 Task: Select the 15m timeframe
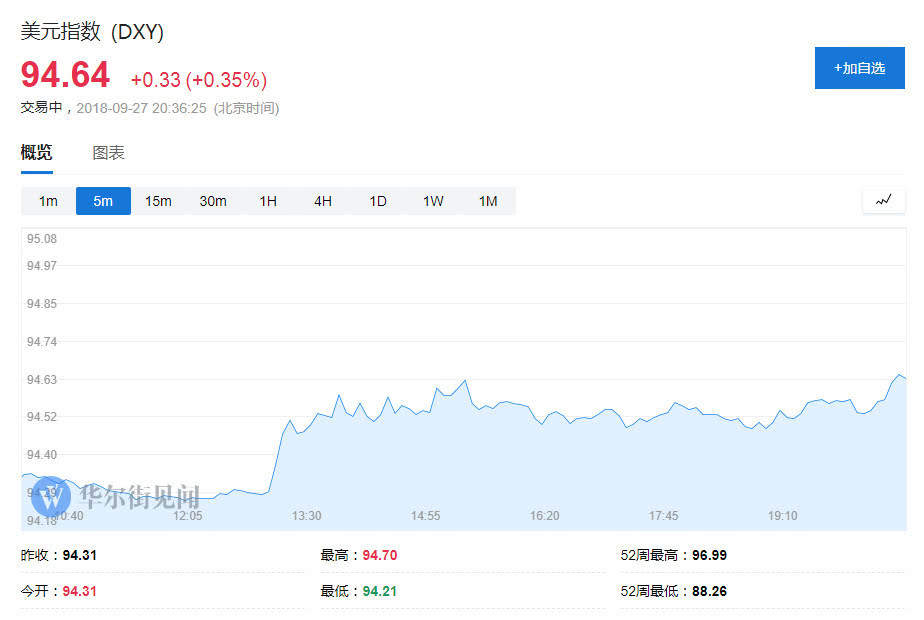tap(158, 201)
